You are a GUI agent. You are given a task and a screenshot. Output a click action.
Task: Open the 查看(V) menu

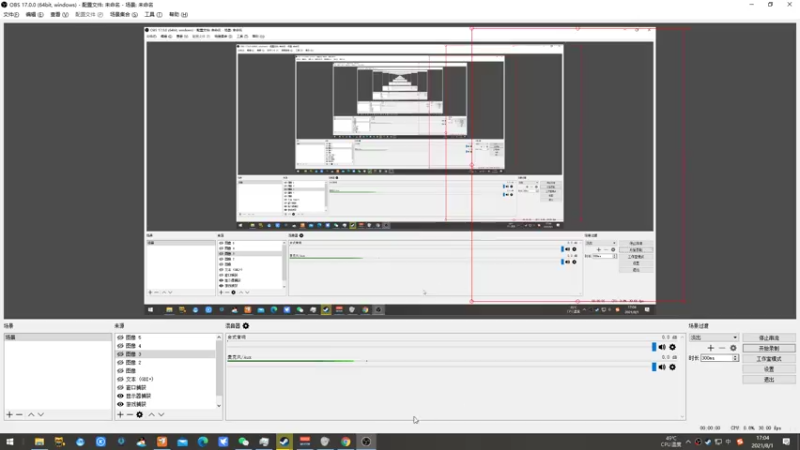pos(59,14)
